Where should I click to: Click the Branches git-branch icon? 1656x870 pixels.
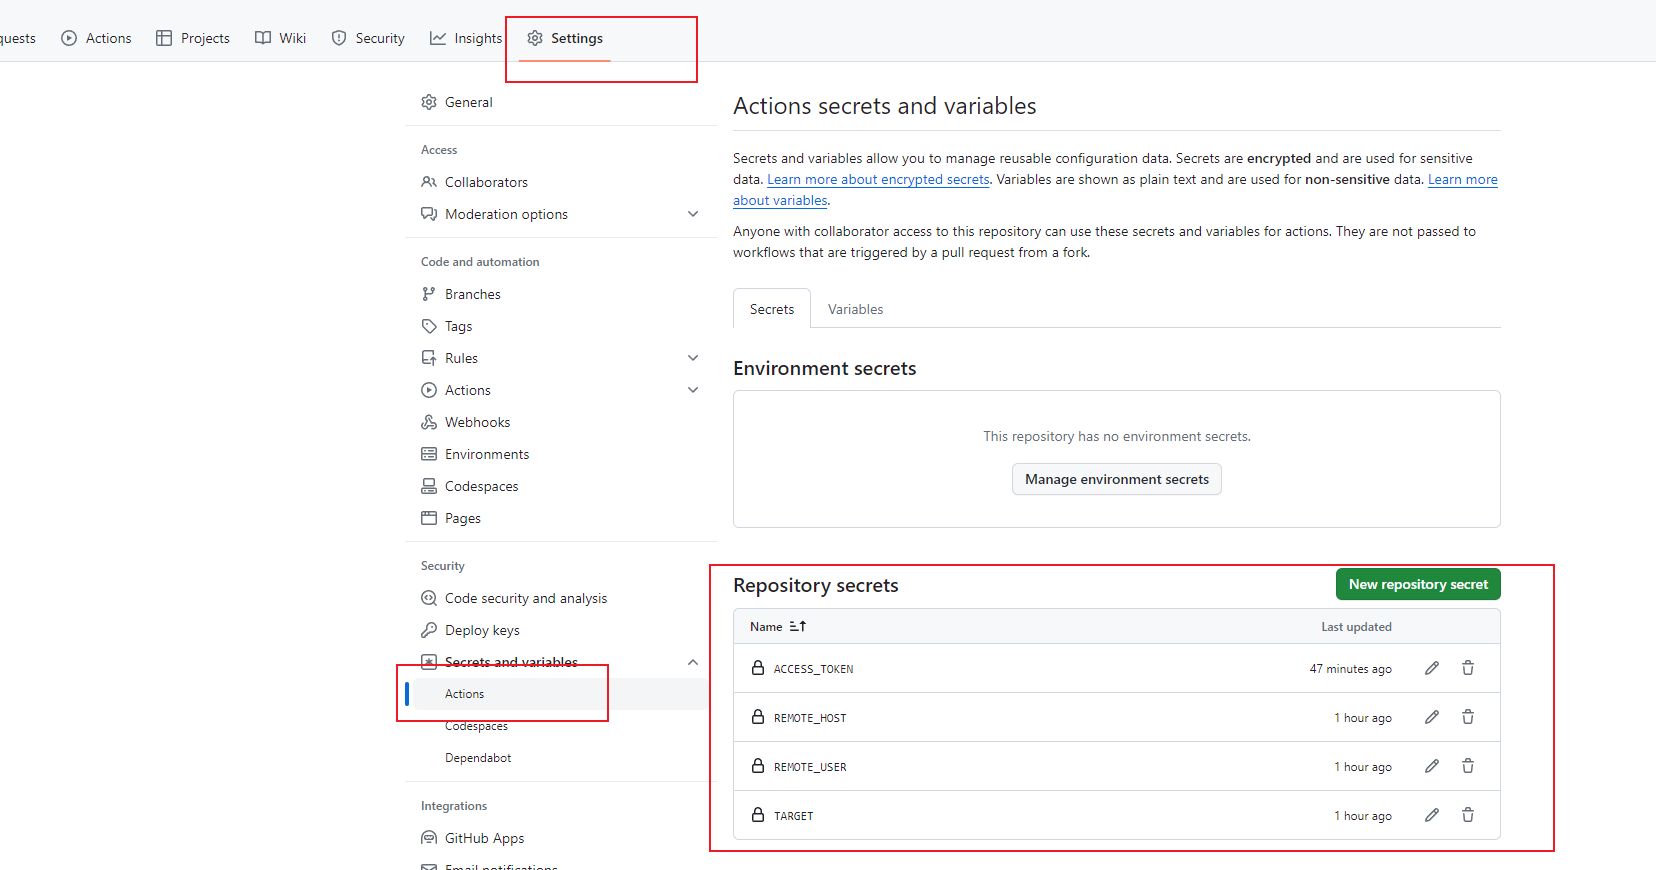(429, 294)
